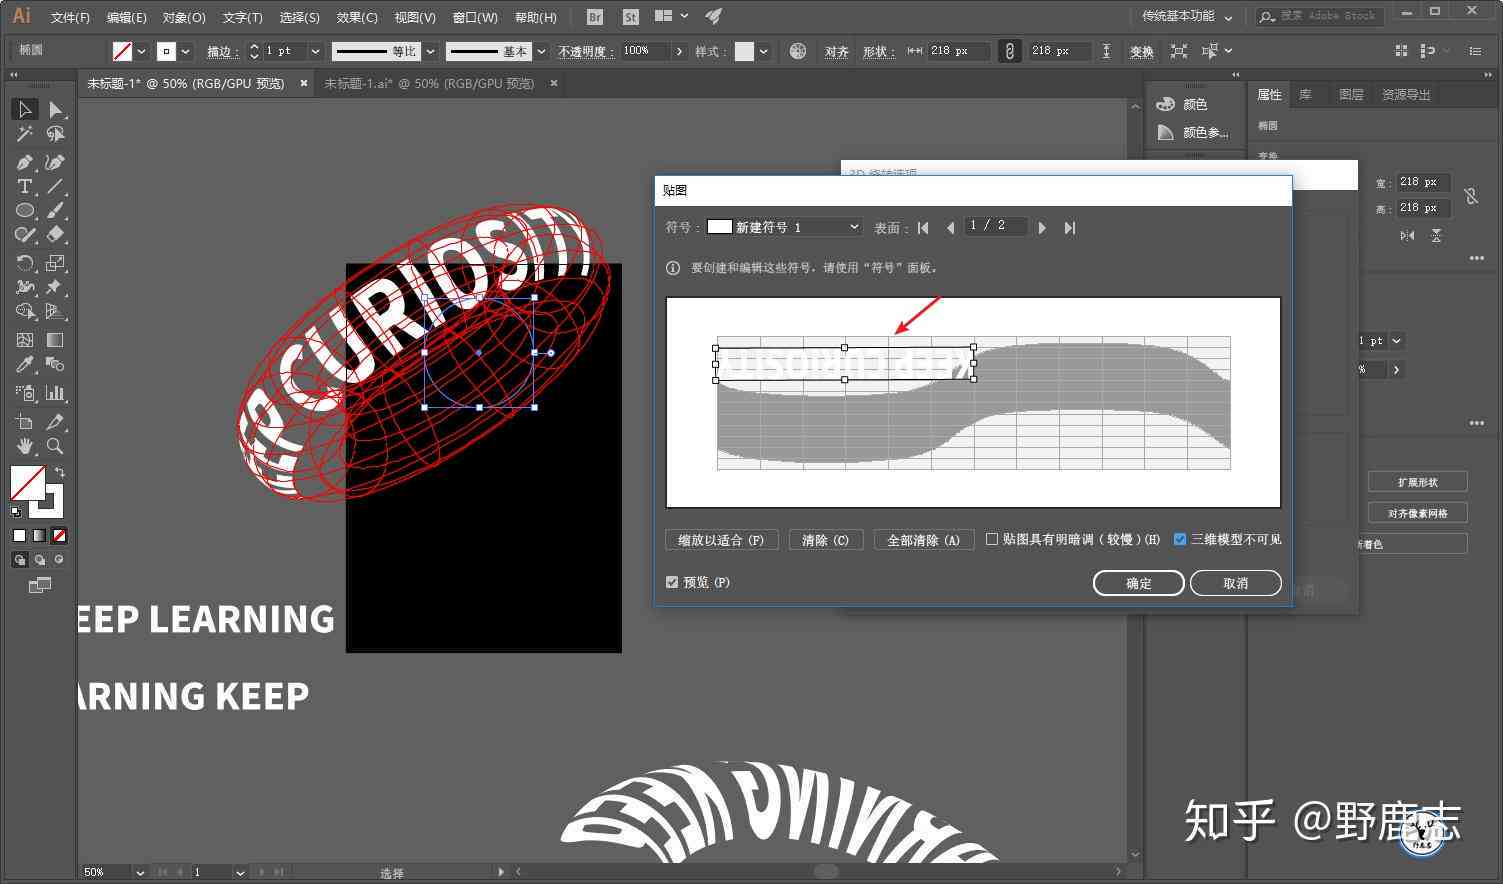Click the 缩放以适合 (Scale to Fit) button
Image resolution: width=1503 pixels, height=884 pixels.
tap(721, 540)
